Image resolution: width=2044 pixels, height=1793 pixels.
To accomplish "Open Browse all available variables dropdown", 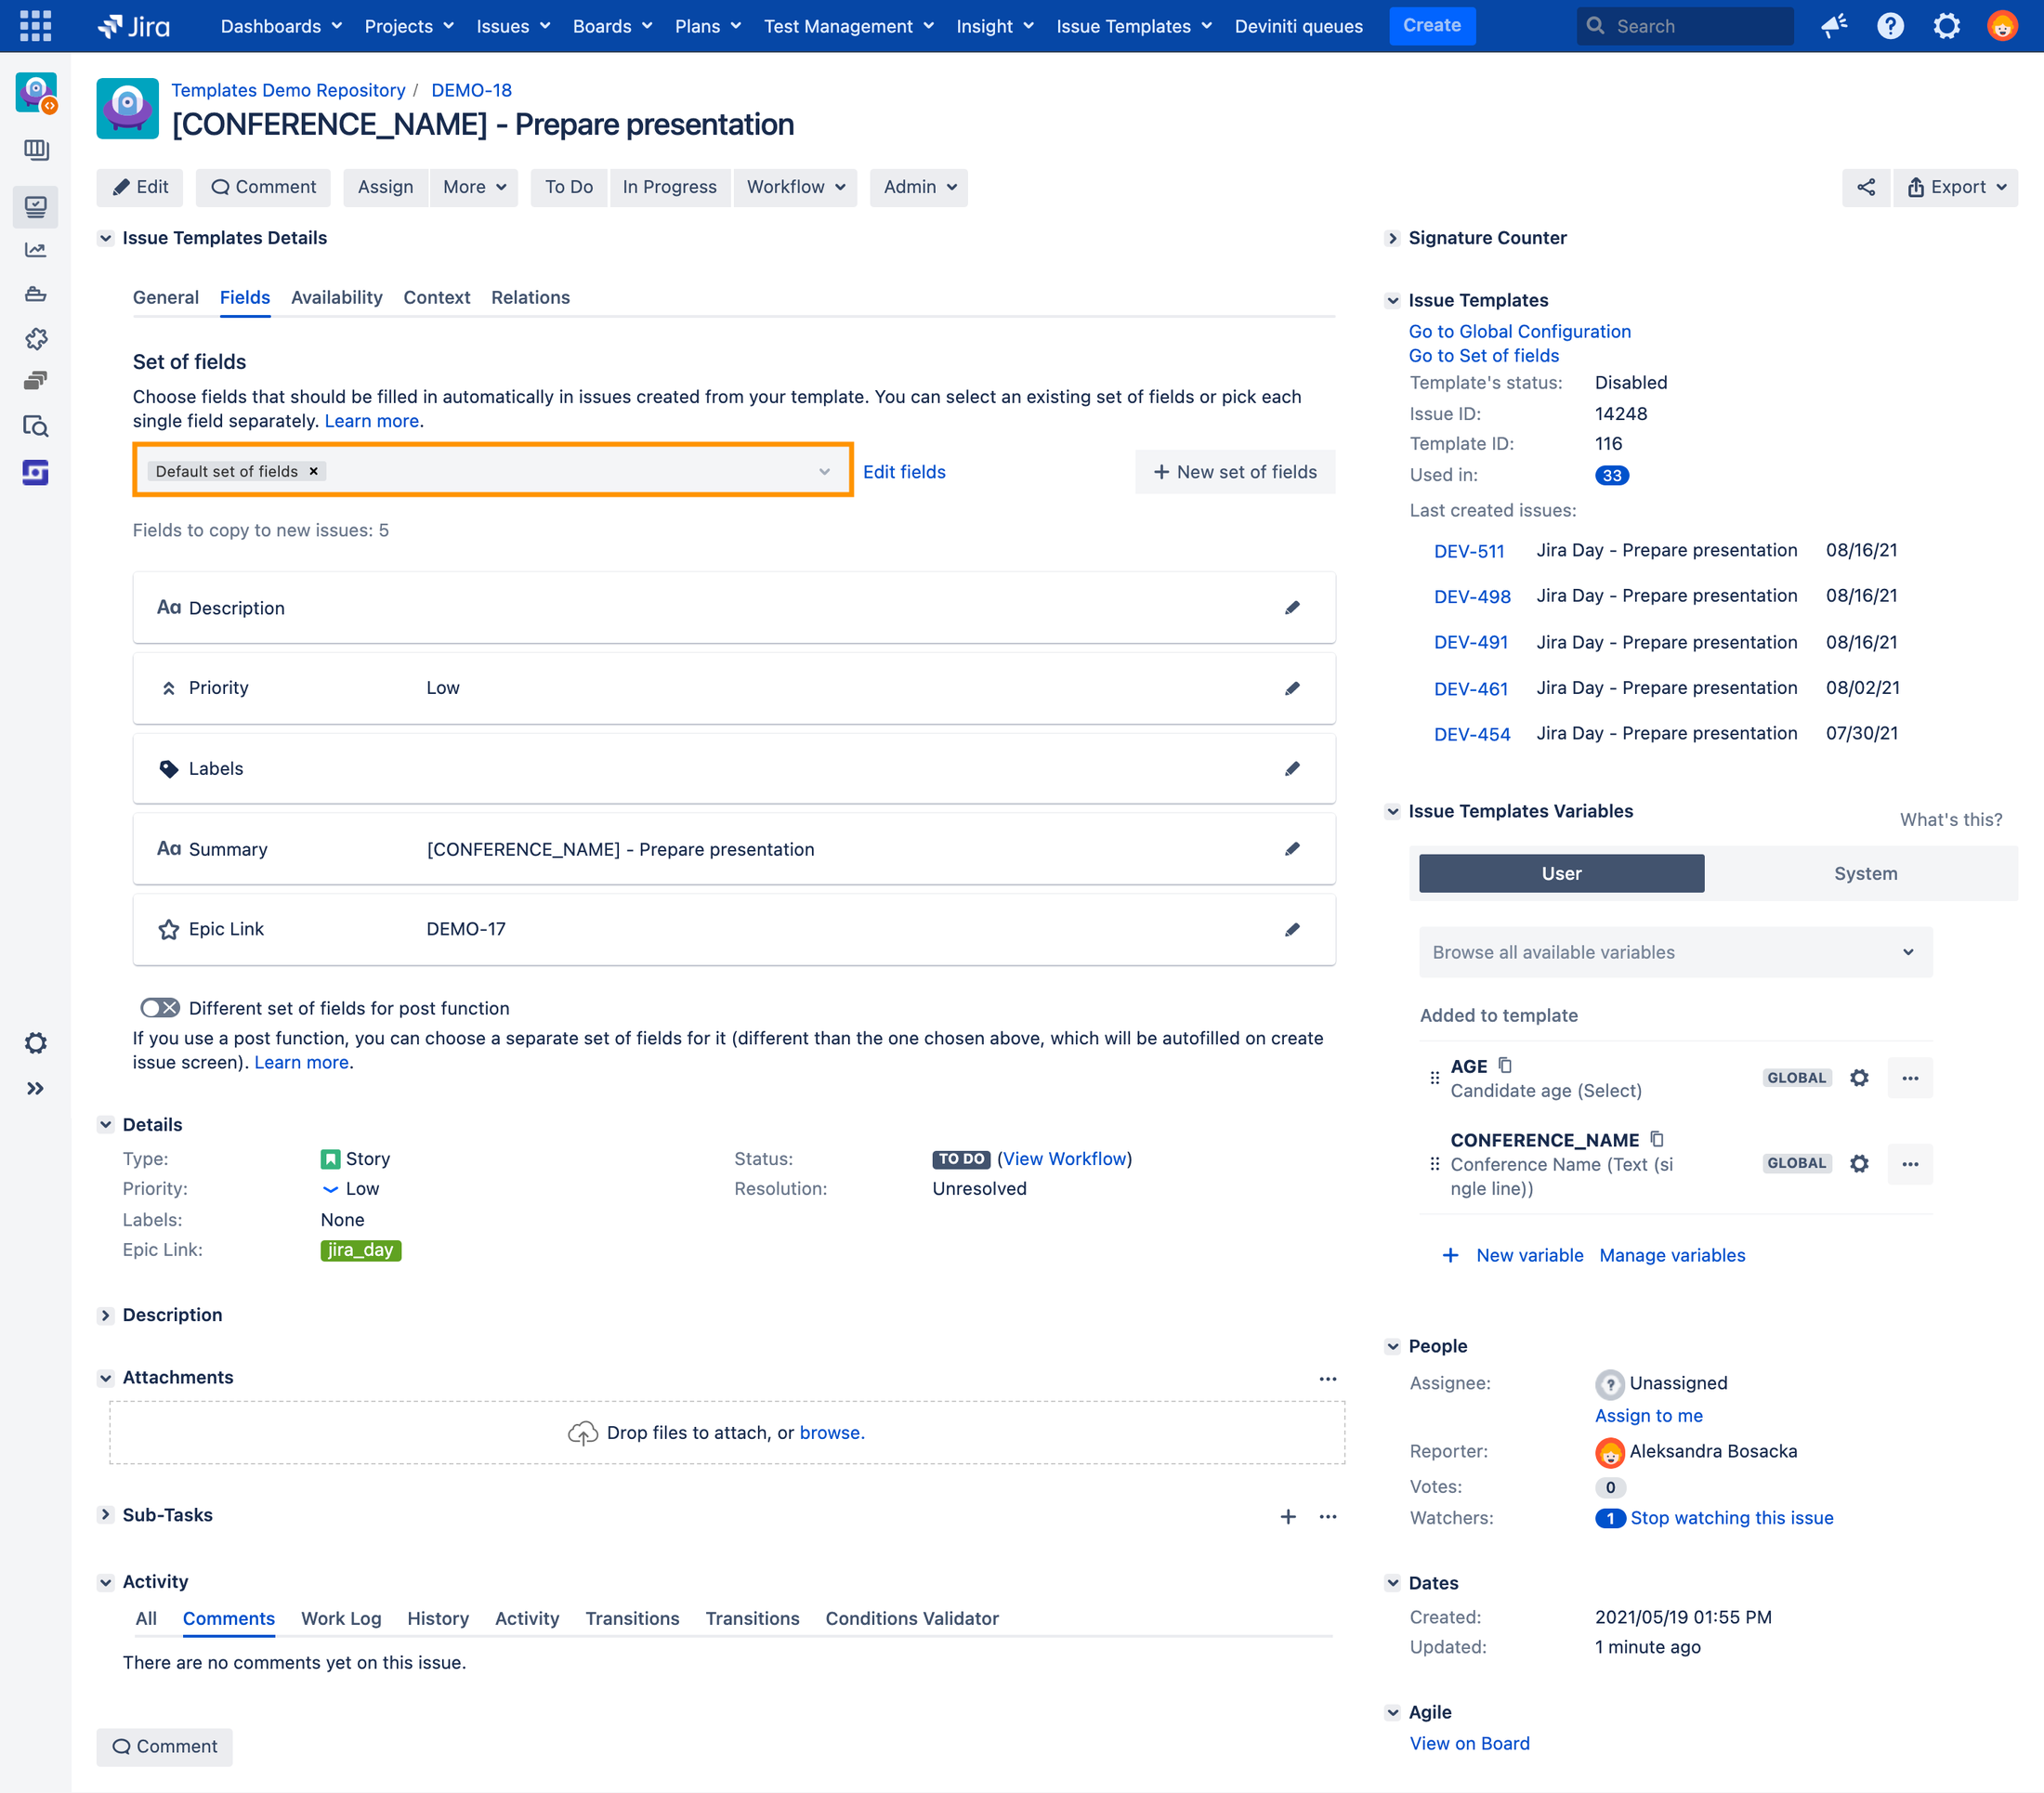I will click(1675, 952).
